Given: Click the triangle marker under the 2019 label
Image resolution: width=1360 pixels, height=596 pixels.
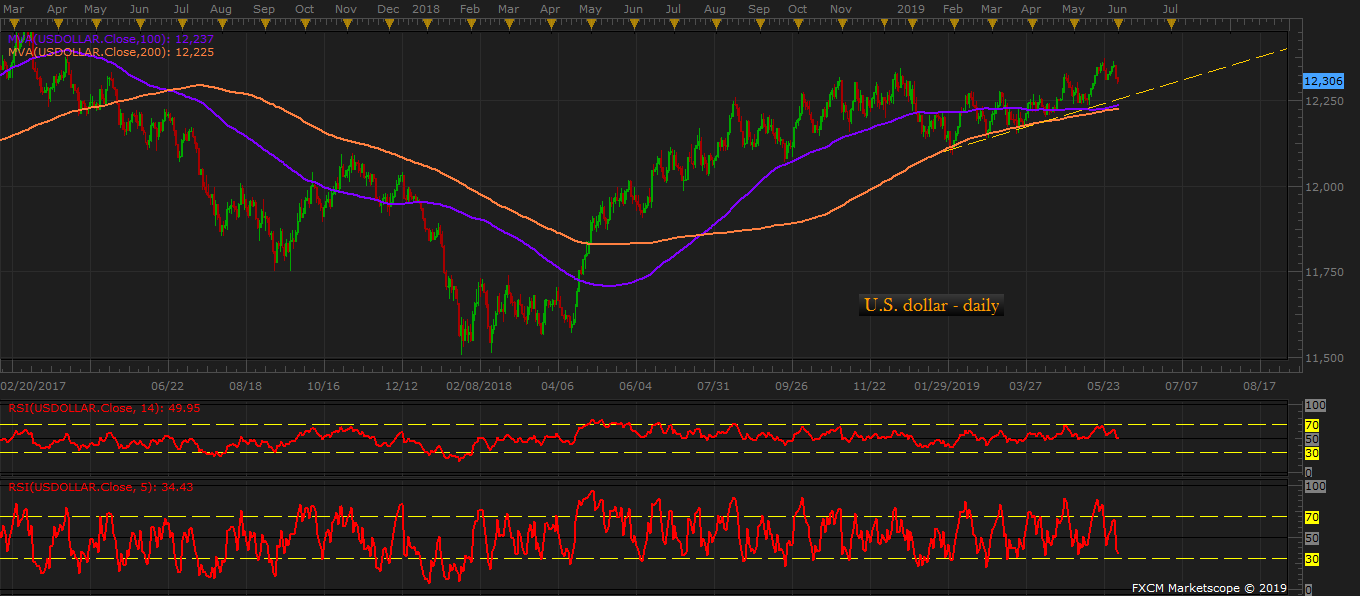Looking at the screenshot, I should pyautogui.click(x=912, y=22).
